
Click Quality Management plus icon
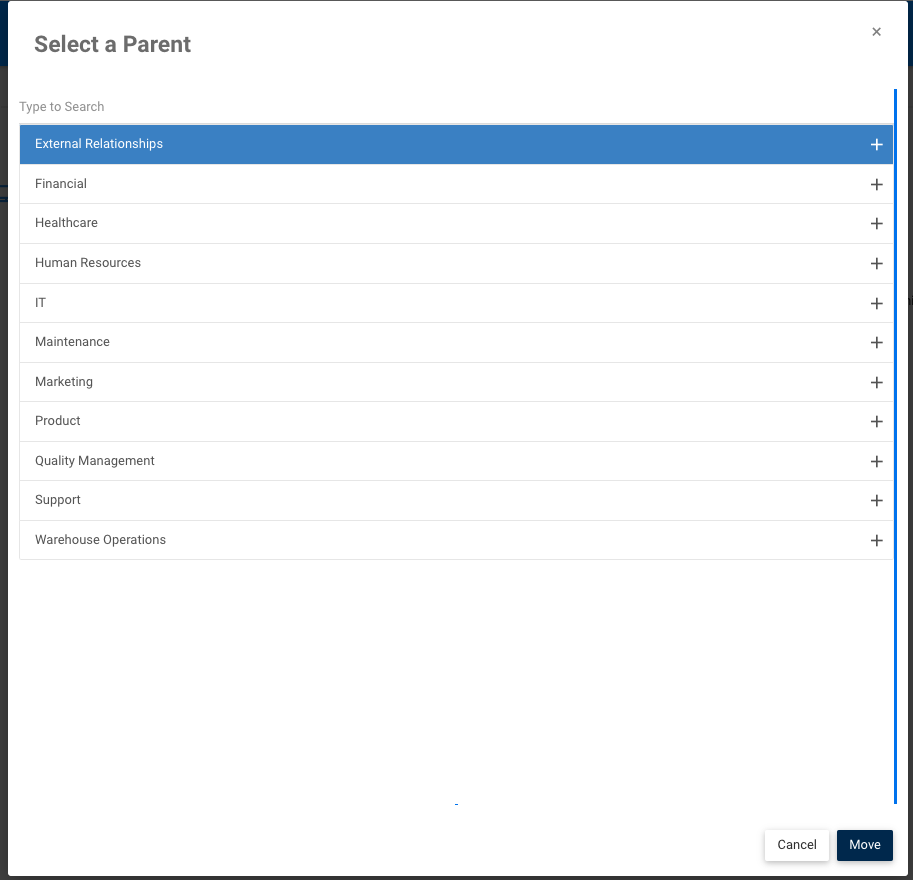click(x=876, y=461)
